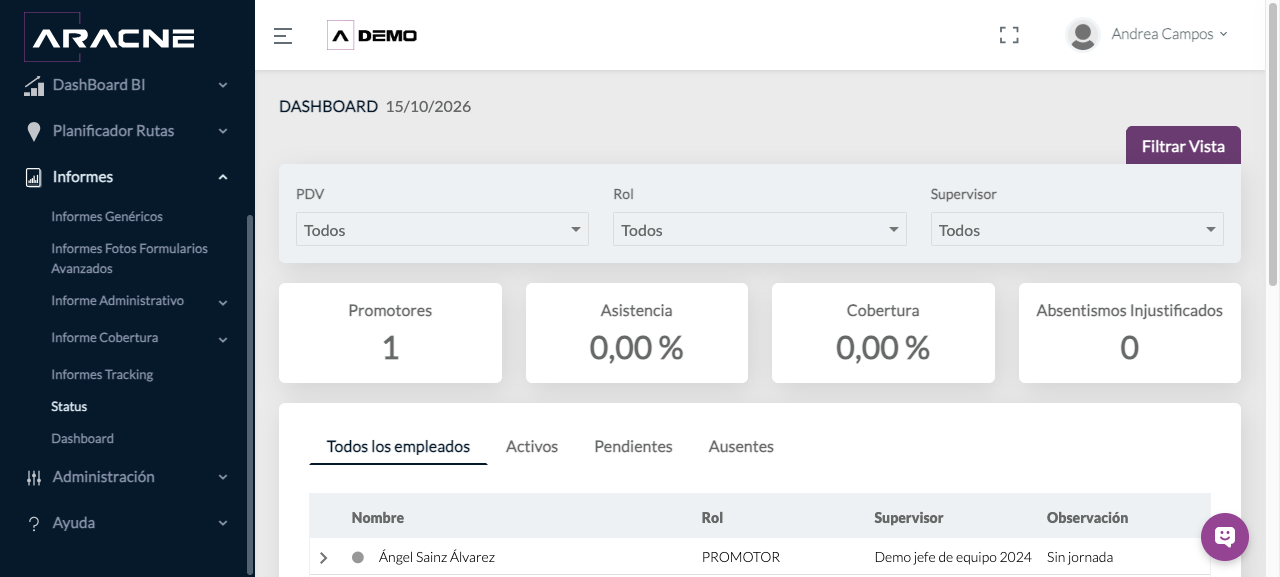Click the Asistencia summary card
This screenshot has width=1280, height=577.
click(637, 333)
